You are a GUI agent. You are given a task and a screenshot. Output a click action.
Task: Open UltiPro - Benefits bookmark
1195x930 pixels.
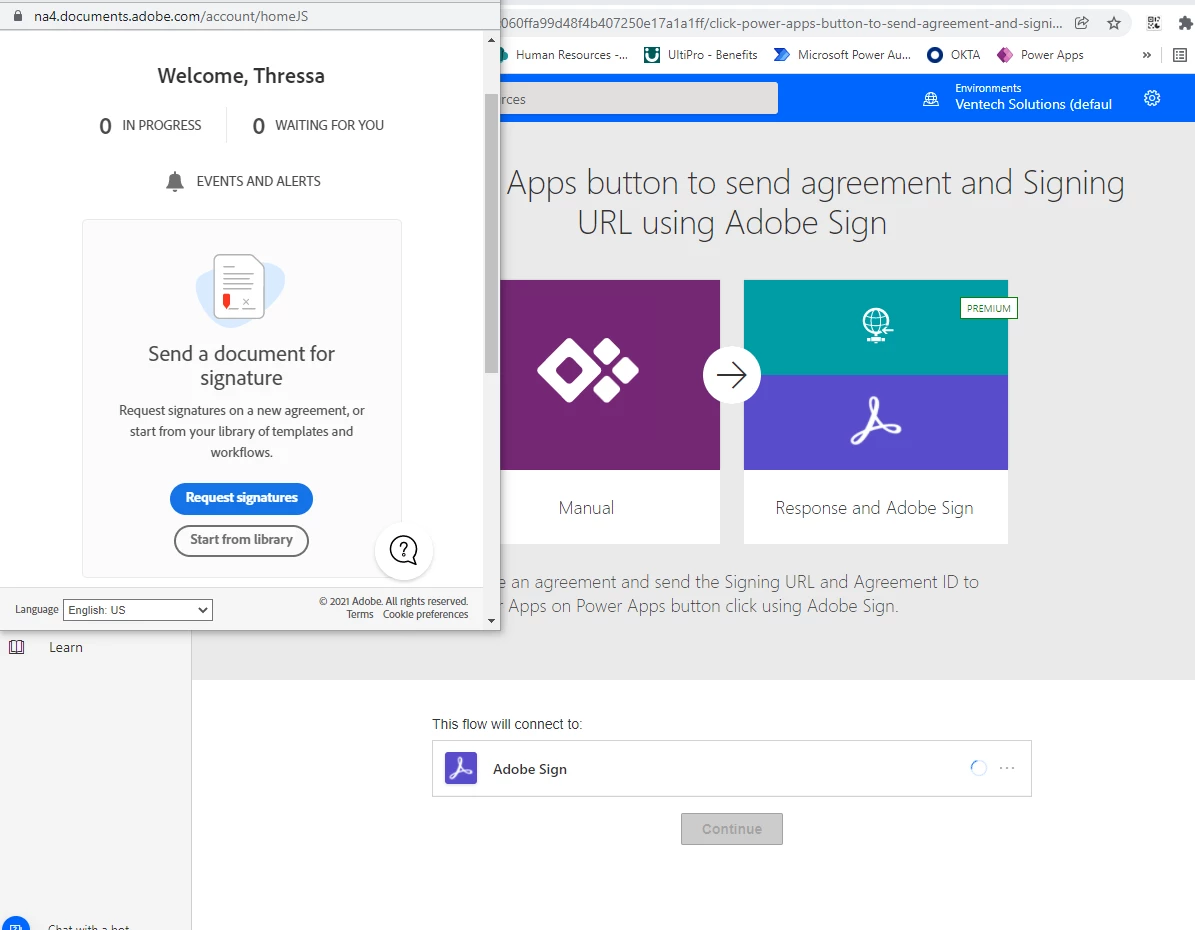coord(701,55)
